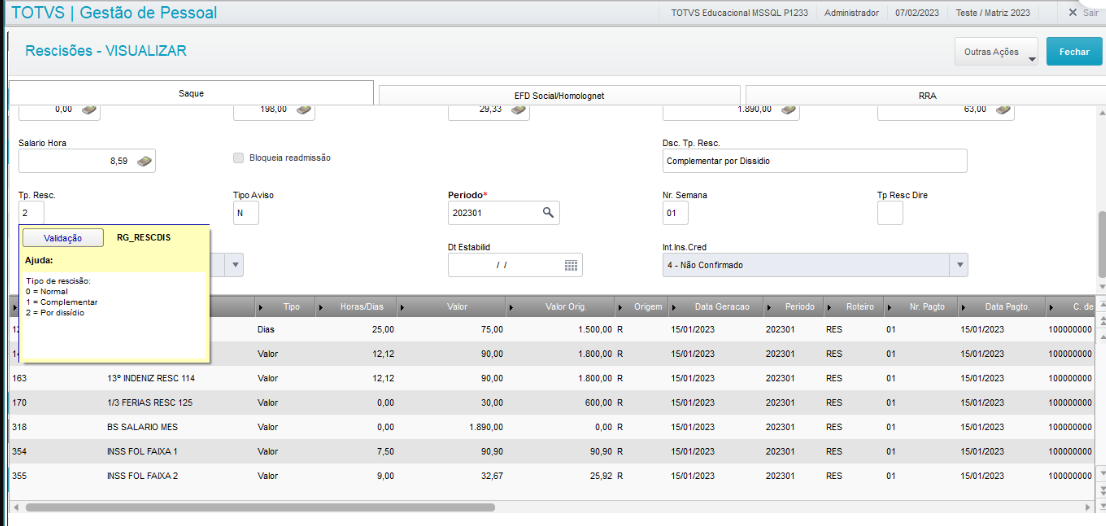The width and height of the screenshot is (1106, 526).
Task: Click the RG_RESCDIS field name in tooltip
Action: pos(144,238)
